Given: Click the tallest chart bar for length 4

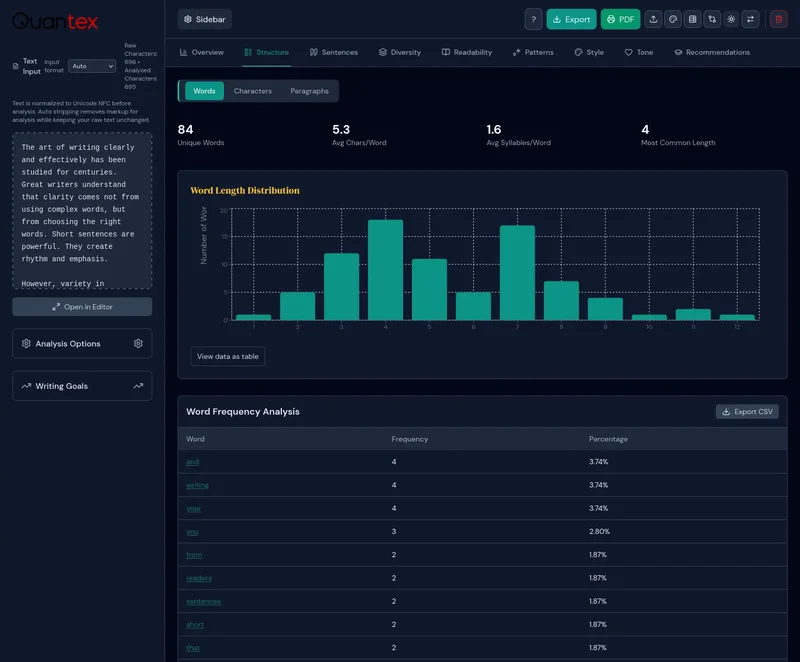Looking at the screenshot, I should coord(385,270).
